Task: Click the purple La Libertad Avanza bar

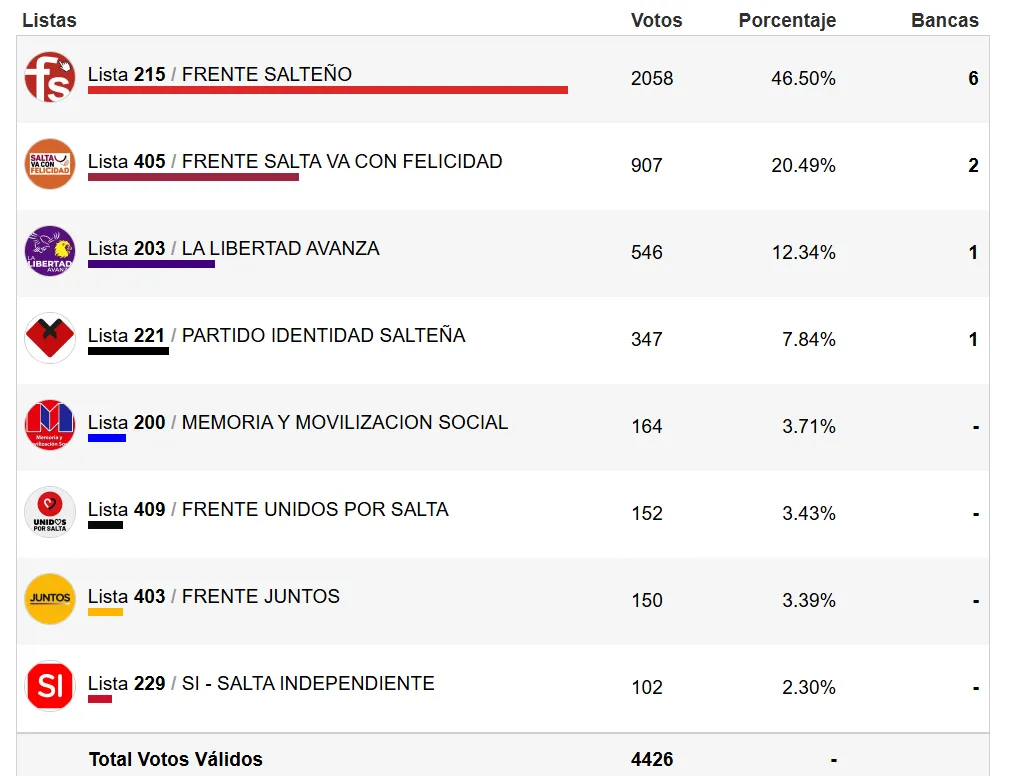Action: [x=151, y=264]
